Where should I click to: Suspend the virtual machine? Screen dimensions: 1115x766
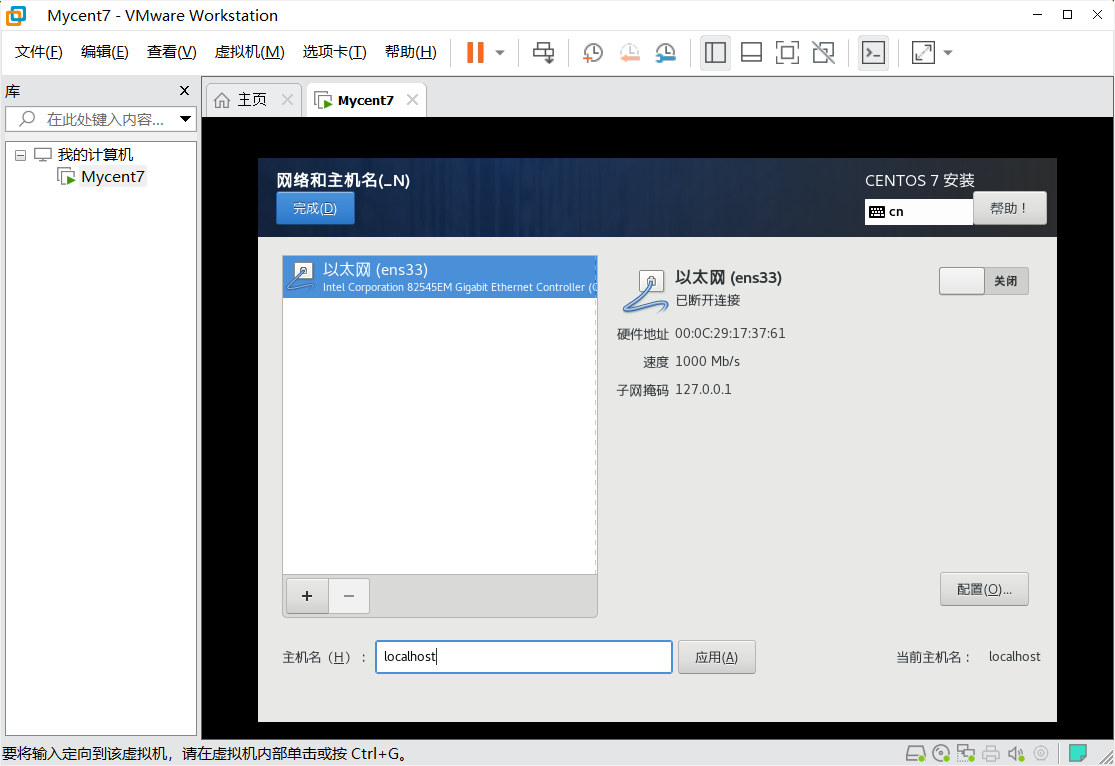point(477,52)
